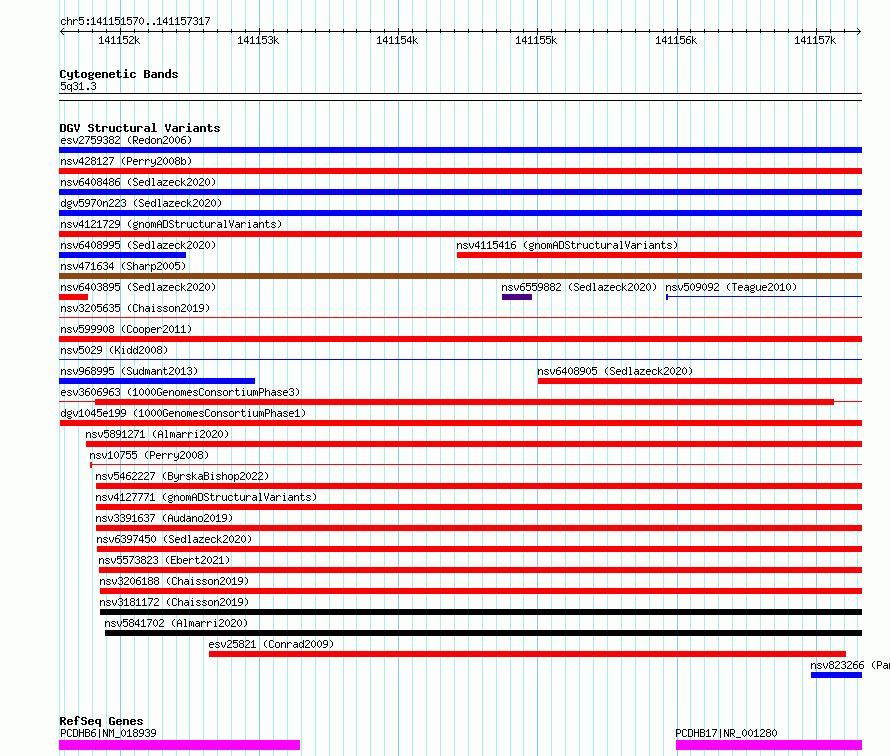Image resolution: width=890 pixels, height=756 pixels.
Task: Open dgv5970n223 (Sedlazeck2020) entry
Action: 141,203
